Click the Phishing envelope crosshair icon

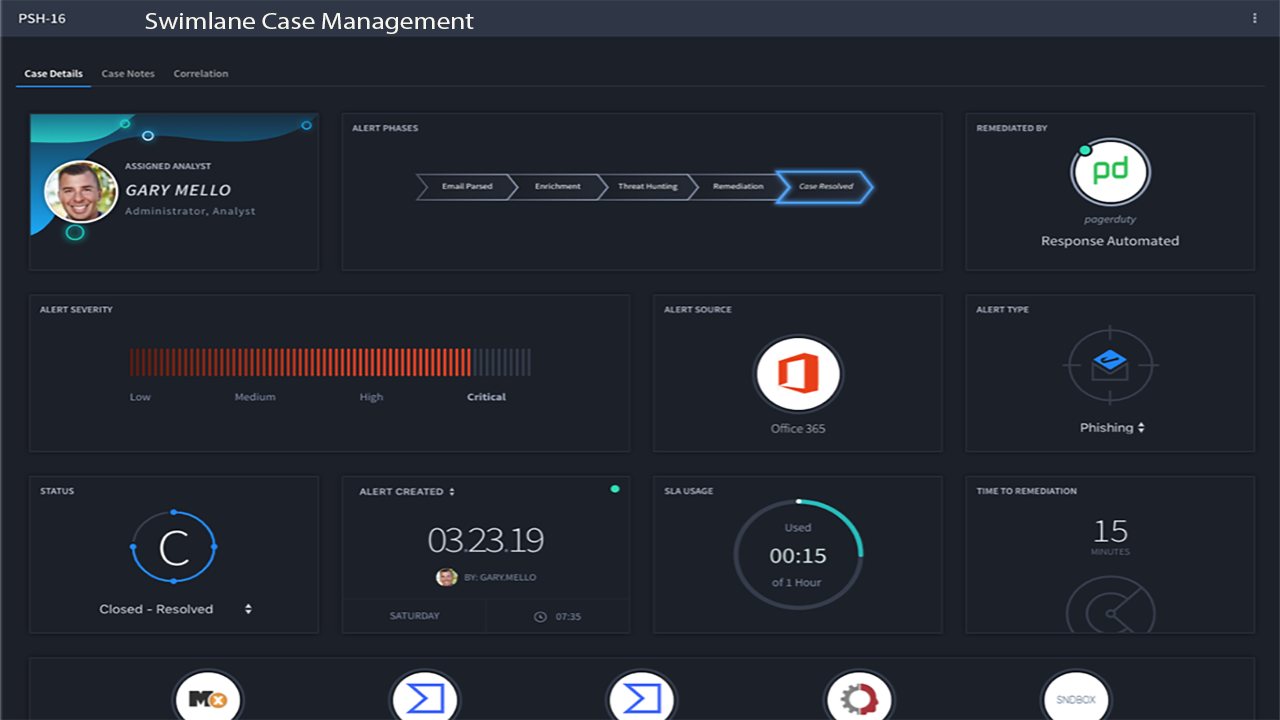pos(1110,365)
